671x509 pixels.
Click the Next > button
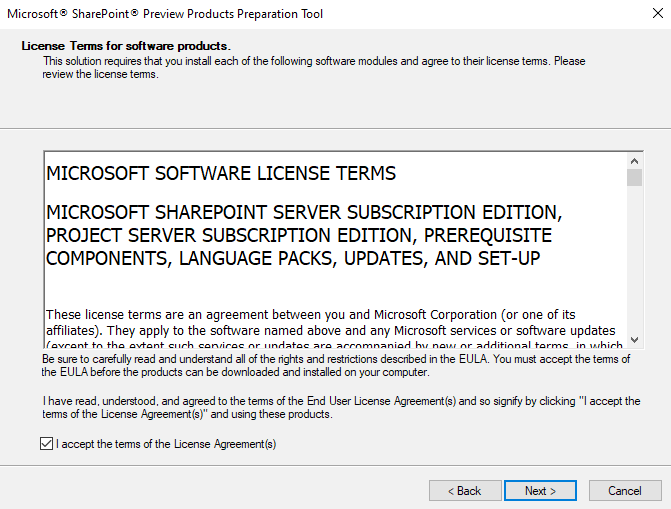tap(539, 491)
